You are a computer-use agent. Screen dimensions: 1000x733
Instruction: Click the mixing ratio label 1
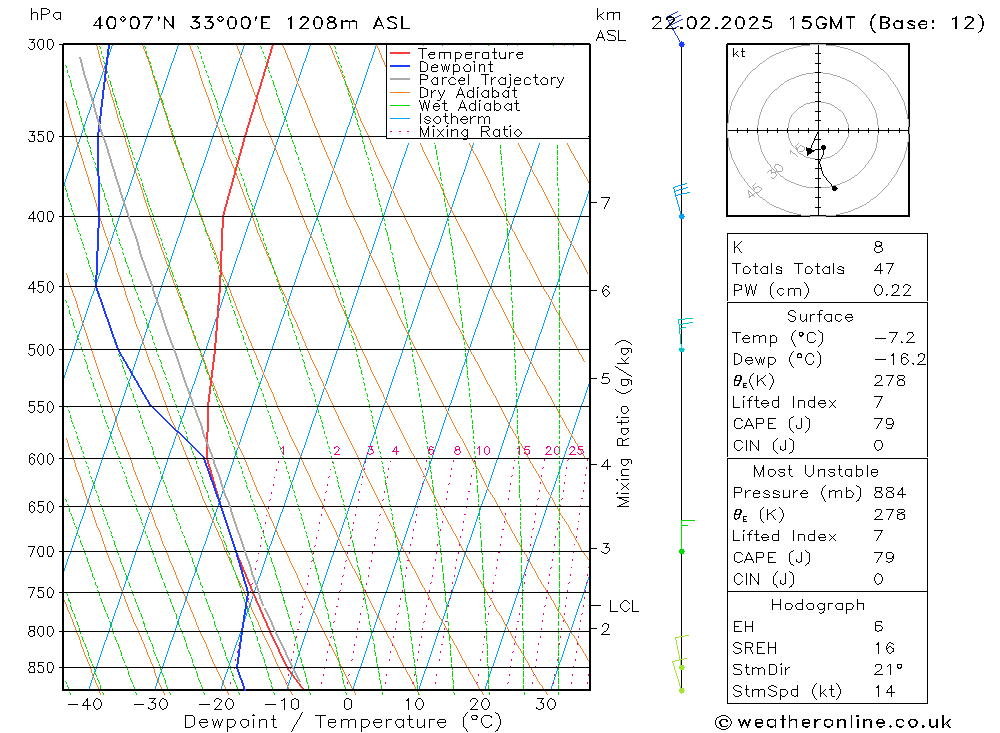(283, 450)
